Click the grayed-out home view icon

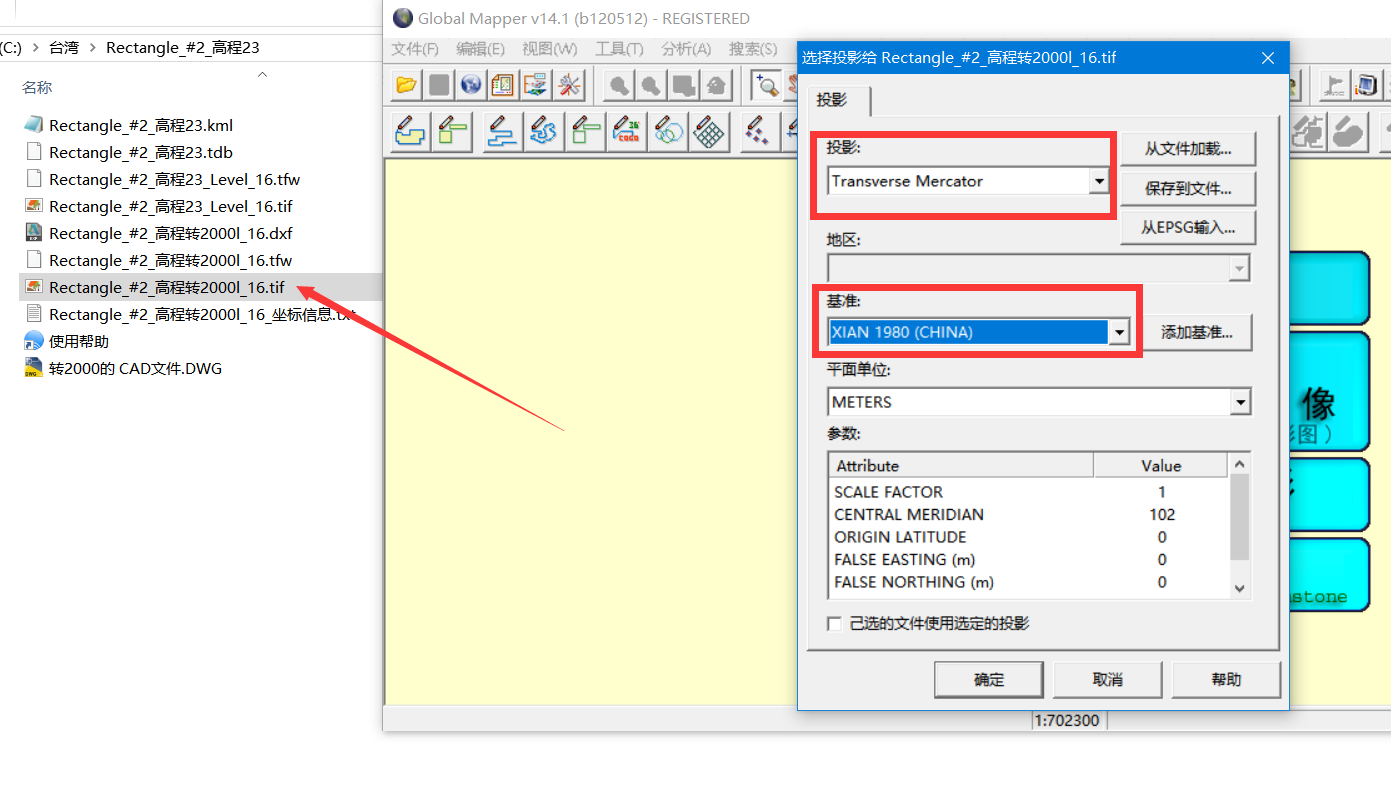click(x=716, y=85)
